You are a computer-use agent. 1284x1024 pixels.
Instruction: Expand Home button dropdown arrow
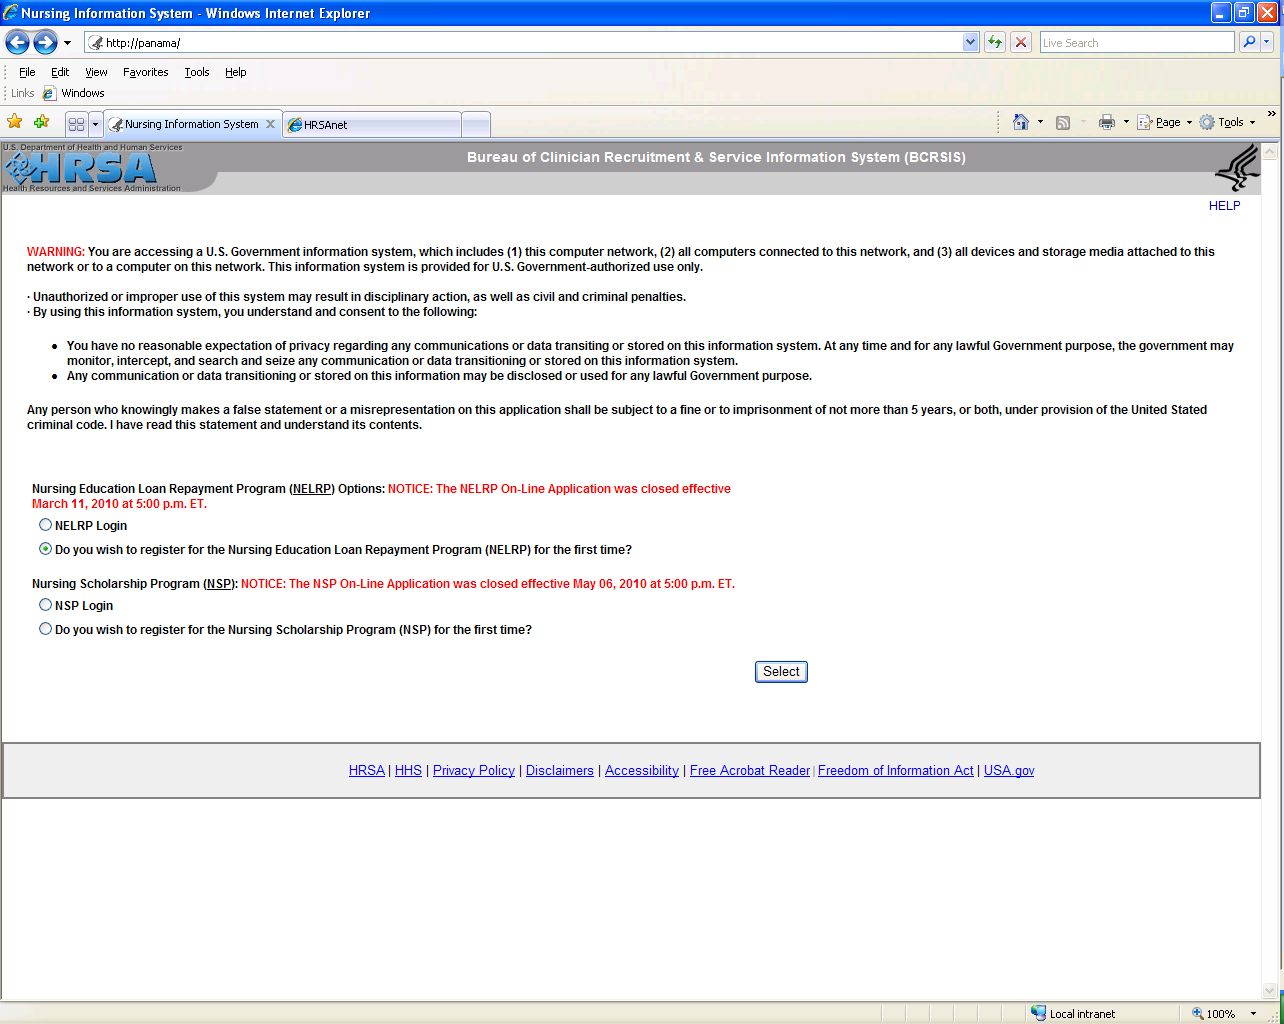click(1040, 122)
